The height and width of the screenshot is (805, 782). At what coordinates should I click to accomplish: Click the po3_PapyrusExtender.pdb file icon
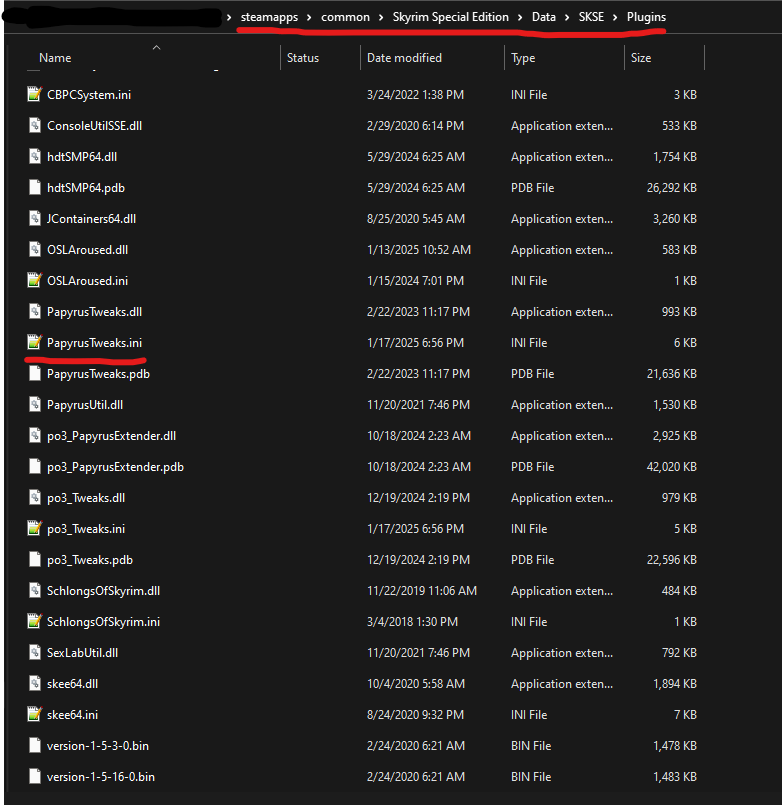coord(34,467)
